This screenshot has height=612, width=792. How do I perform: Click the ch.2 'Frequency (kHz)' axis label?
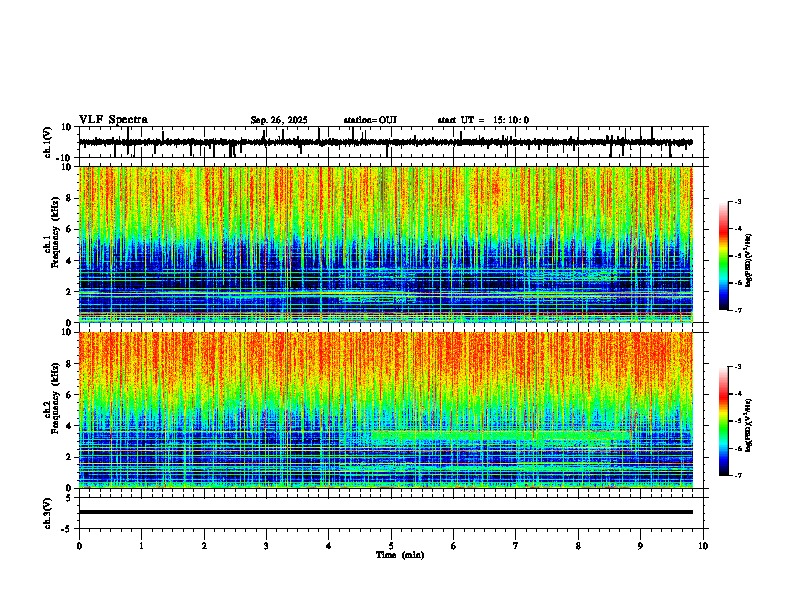pos(55,398)
